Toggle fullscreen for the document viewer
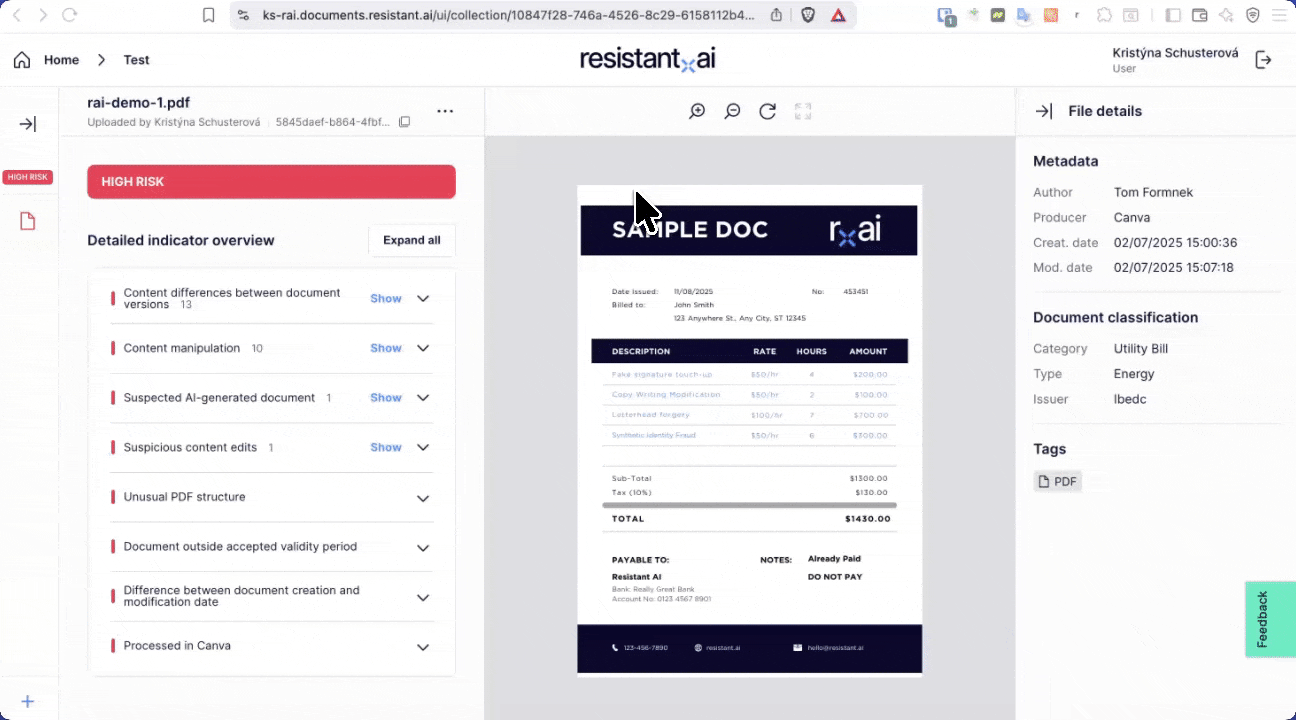The height and width of the screenshot is (720, 1296). point(803,111)
